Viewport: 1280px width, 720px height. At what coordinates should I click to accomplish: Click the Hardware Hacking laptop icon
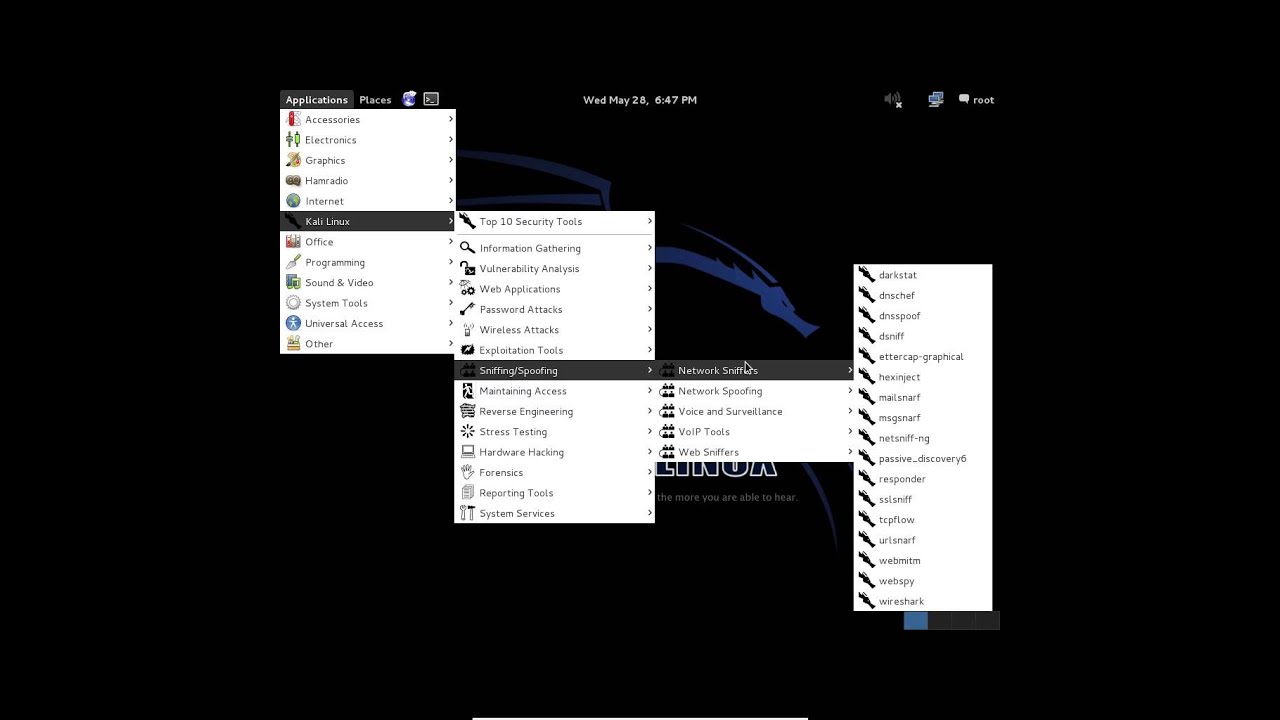click(467, 452)
